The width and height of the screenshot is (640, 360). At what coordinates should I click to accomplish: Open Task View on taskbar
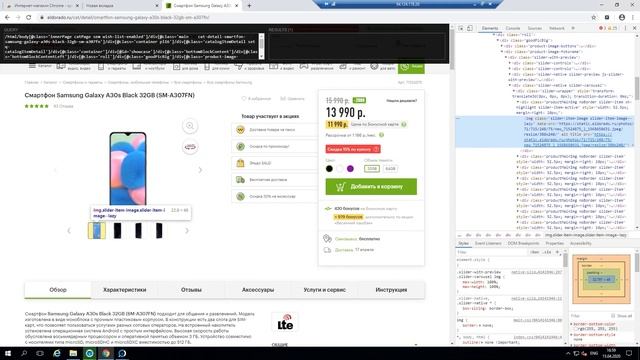(x=40, y=353)
